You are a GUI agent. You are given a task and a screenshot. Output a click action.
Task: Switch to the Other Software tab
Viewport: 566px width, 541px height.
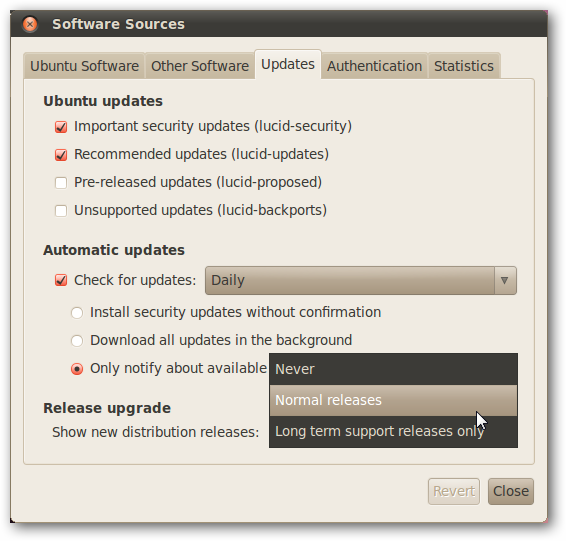coord(200,66)
